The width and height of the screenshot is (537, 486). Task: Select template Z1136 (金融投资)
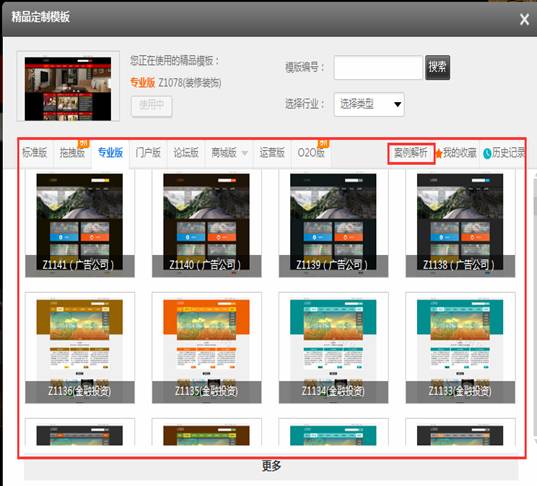point(80,348)
